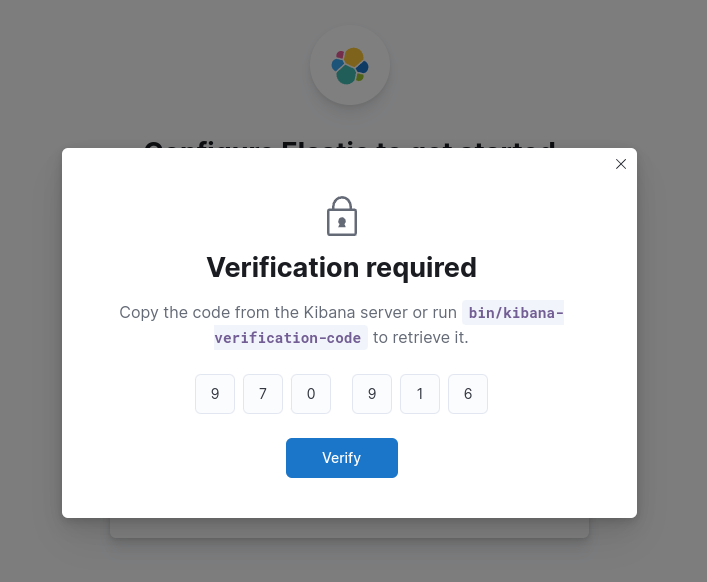Click the Copy the code instruction text
The image size is (707, 582).
[287, 313]
